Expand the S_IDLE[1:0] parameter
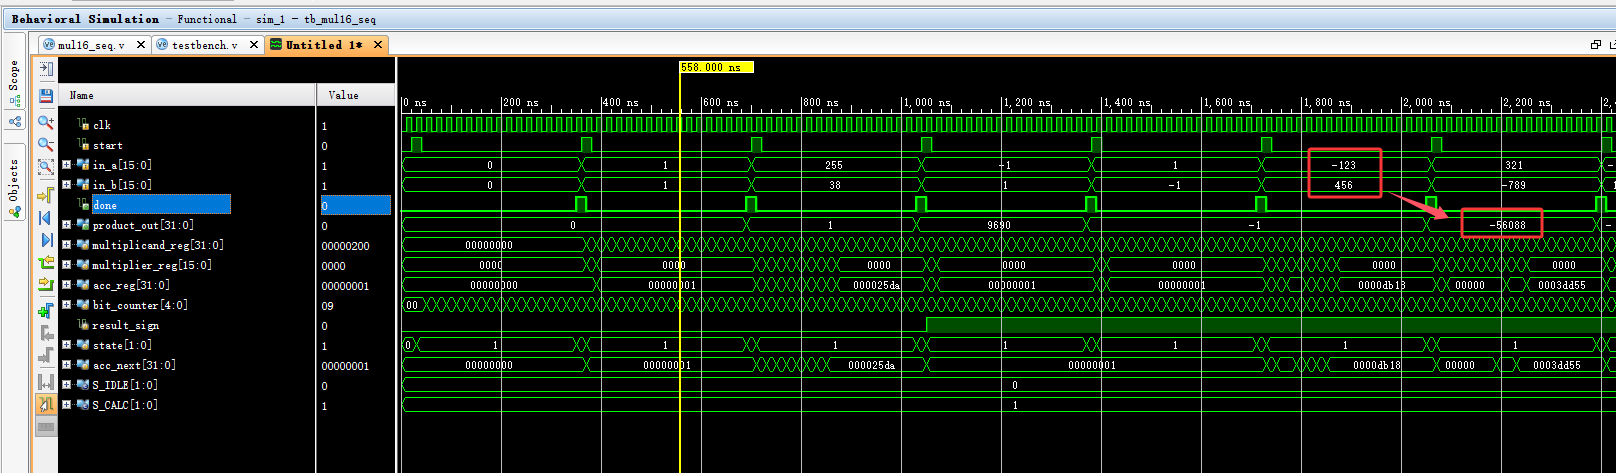 (x=66, y=385)
